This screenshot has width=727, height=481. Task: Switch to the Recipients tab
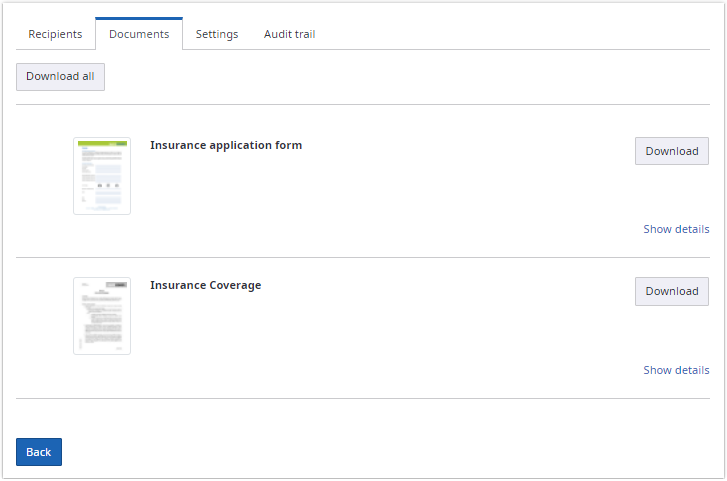point(55,34)
